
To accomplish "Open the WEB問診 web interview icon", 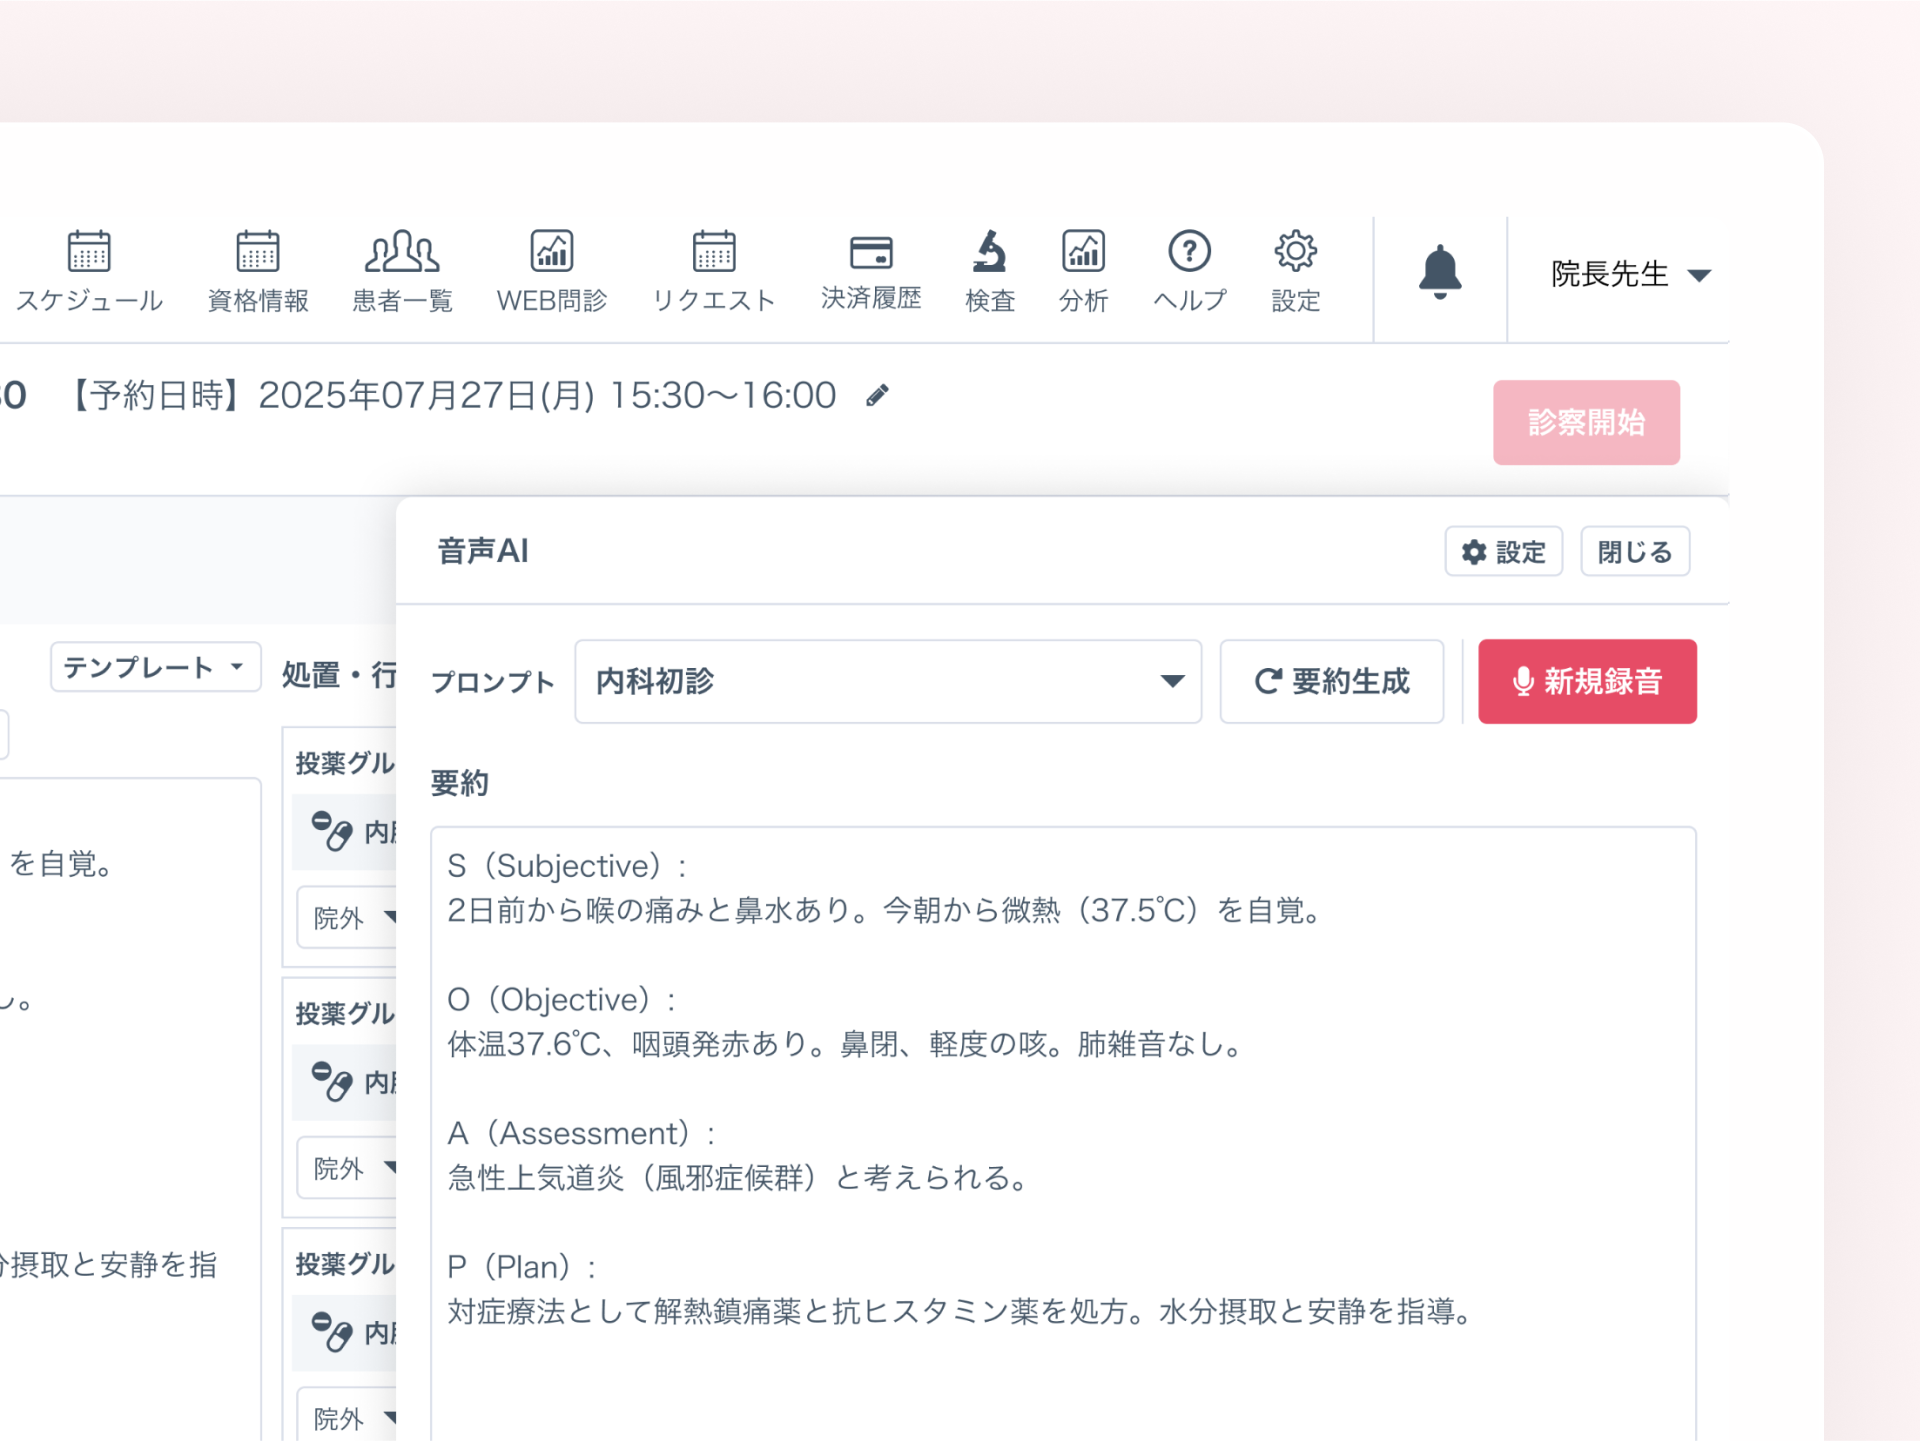I will point(551,251).
